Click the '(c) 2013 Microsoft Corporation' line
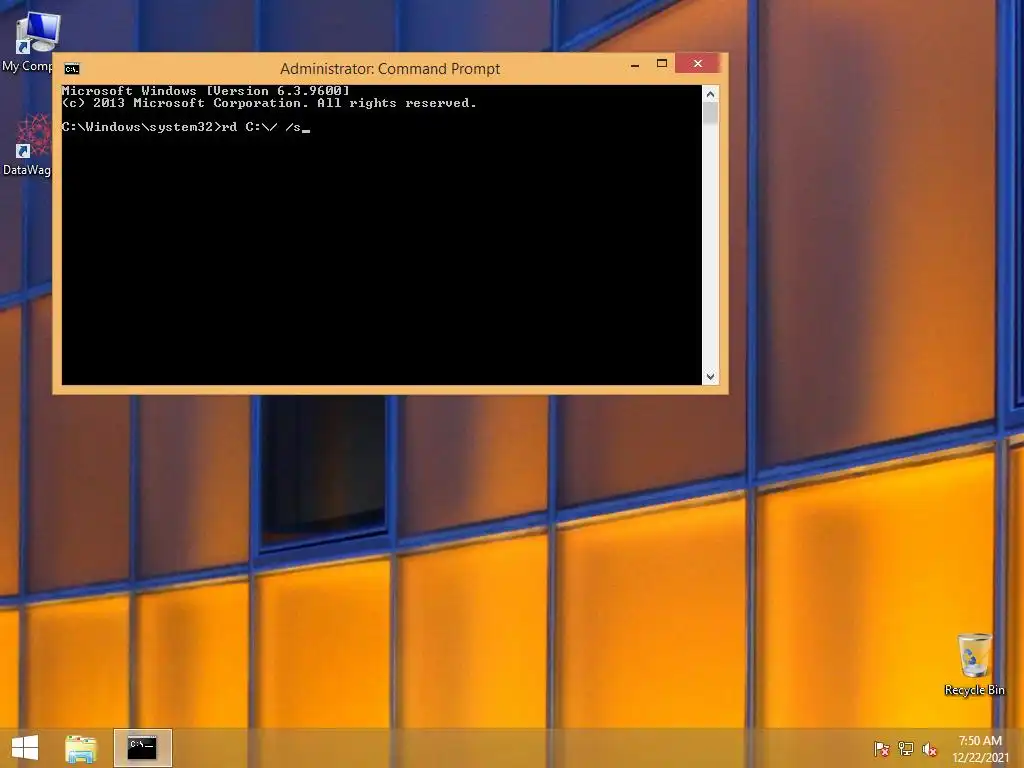 (269, 103)
